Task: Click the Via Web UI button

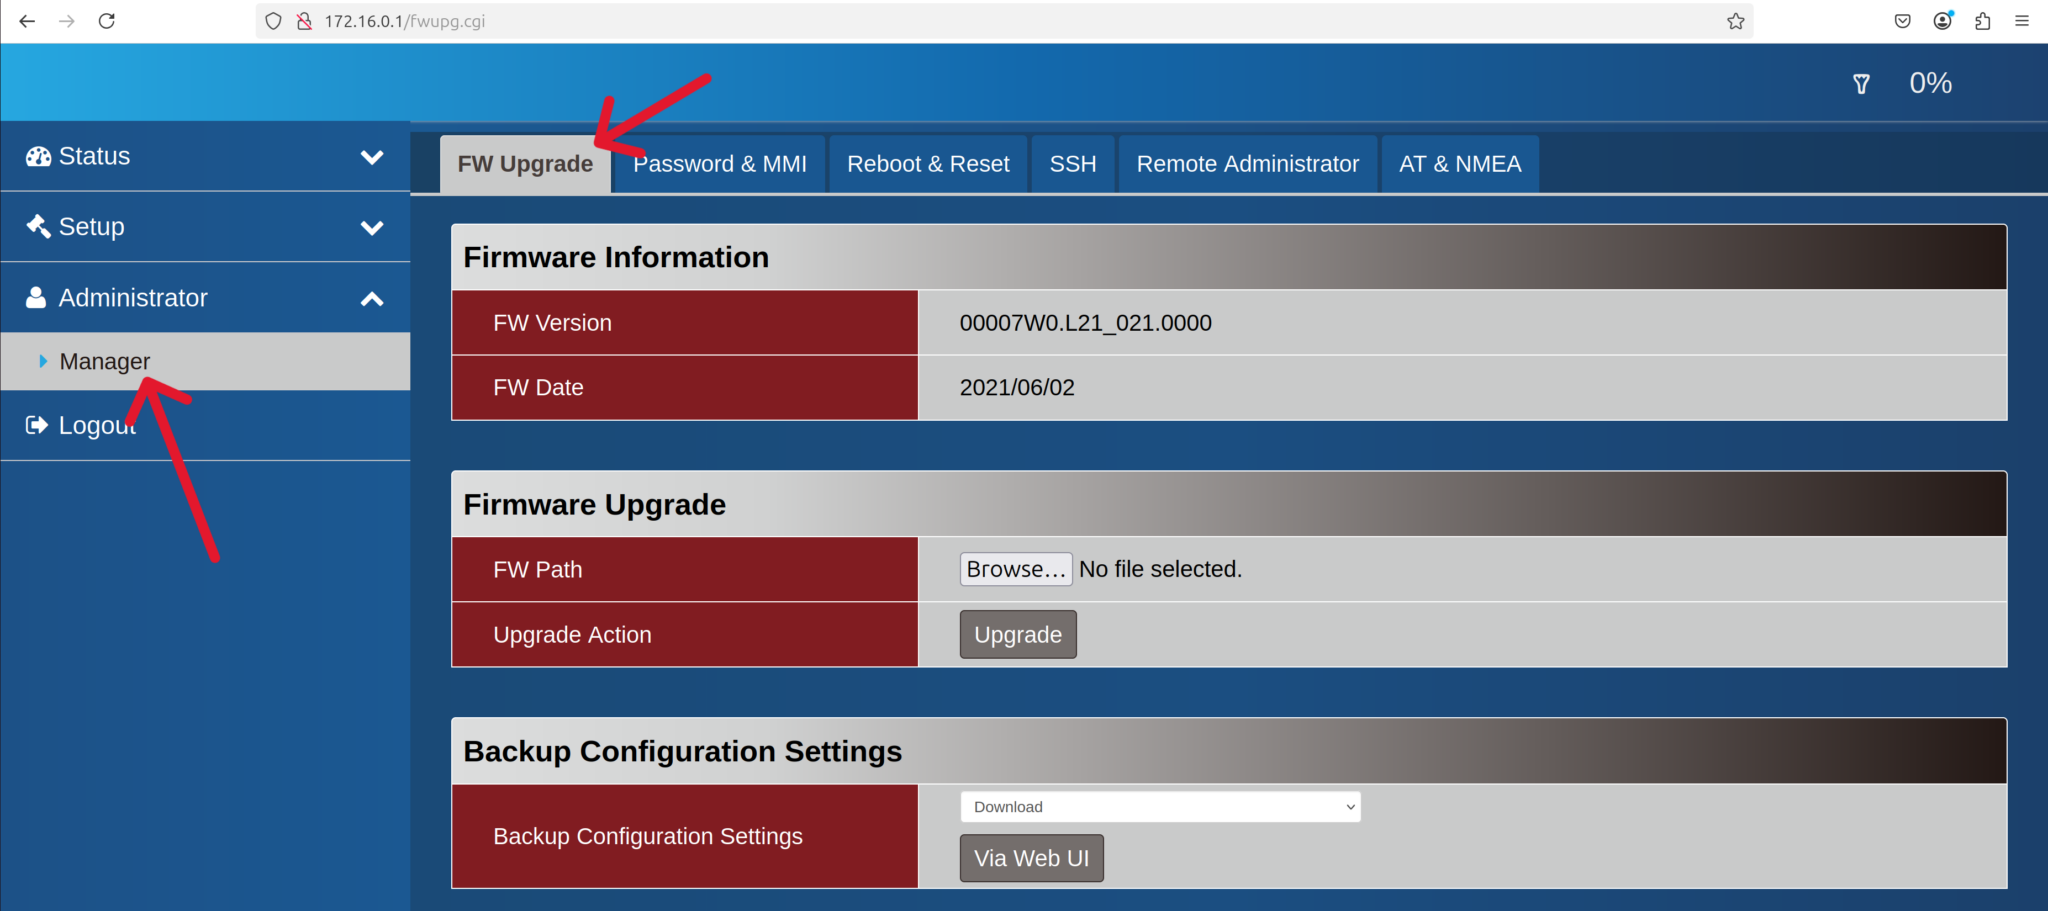Action: pos(1031,857)
